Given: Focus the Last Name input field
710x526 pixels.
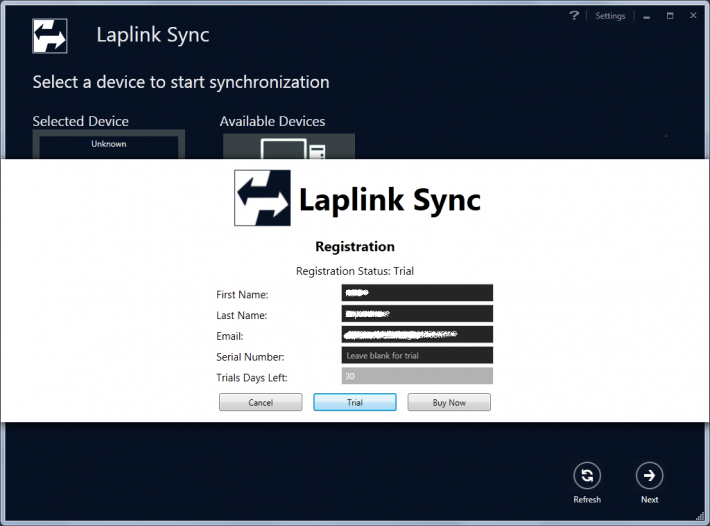Looking at the screenshot, I should (x=417, y=313).
